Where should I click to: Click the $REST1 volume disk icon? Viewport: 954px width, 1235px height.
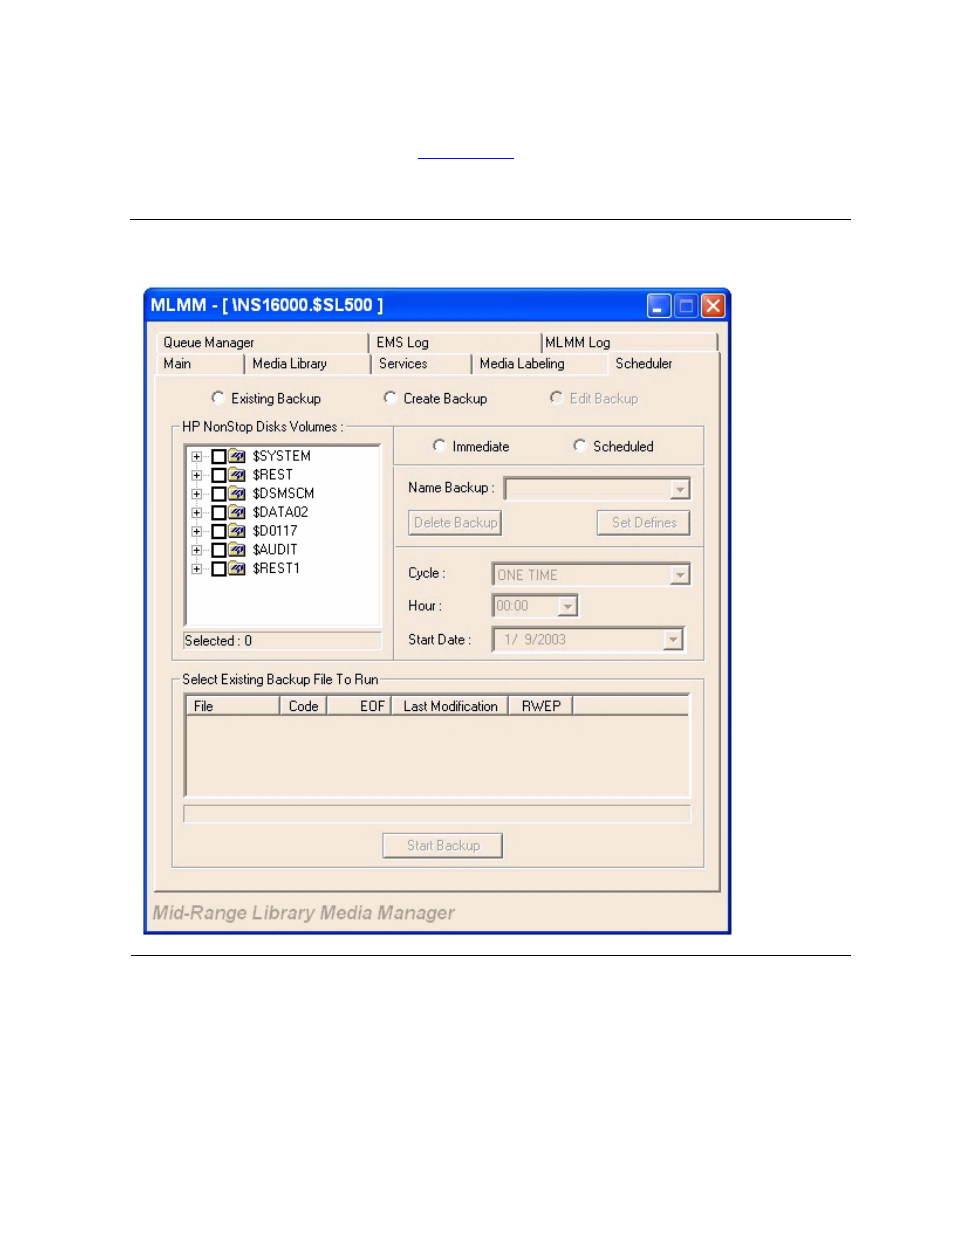click(x=237, y=569)
